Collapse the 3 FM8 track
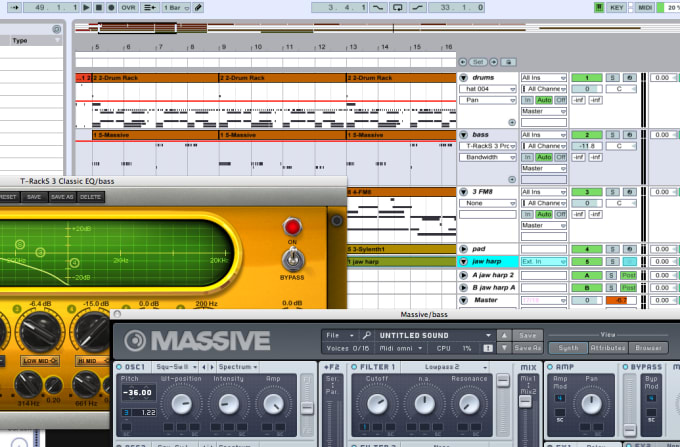 [x=463, y=192]
